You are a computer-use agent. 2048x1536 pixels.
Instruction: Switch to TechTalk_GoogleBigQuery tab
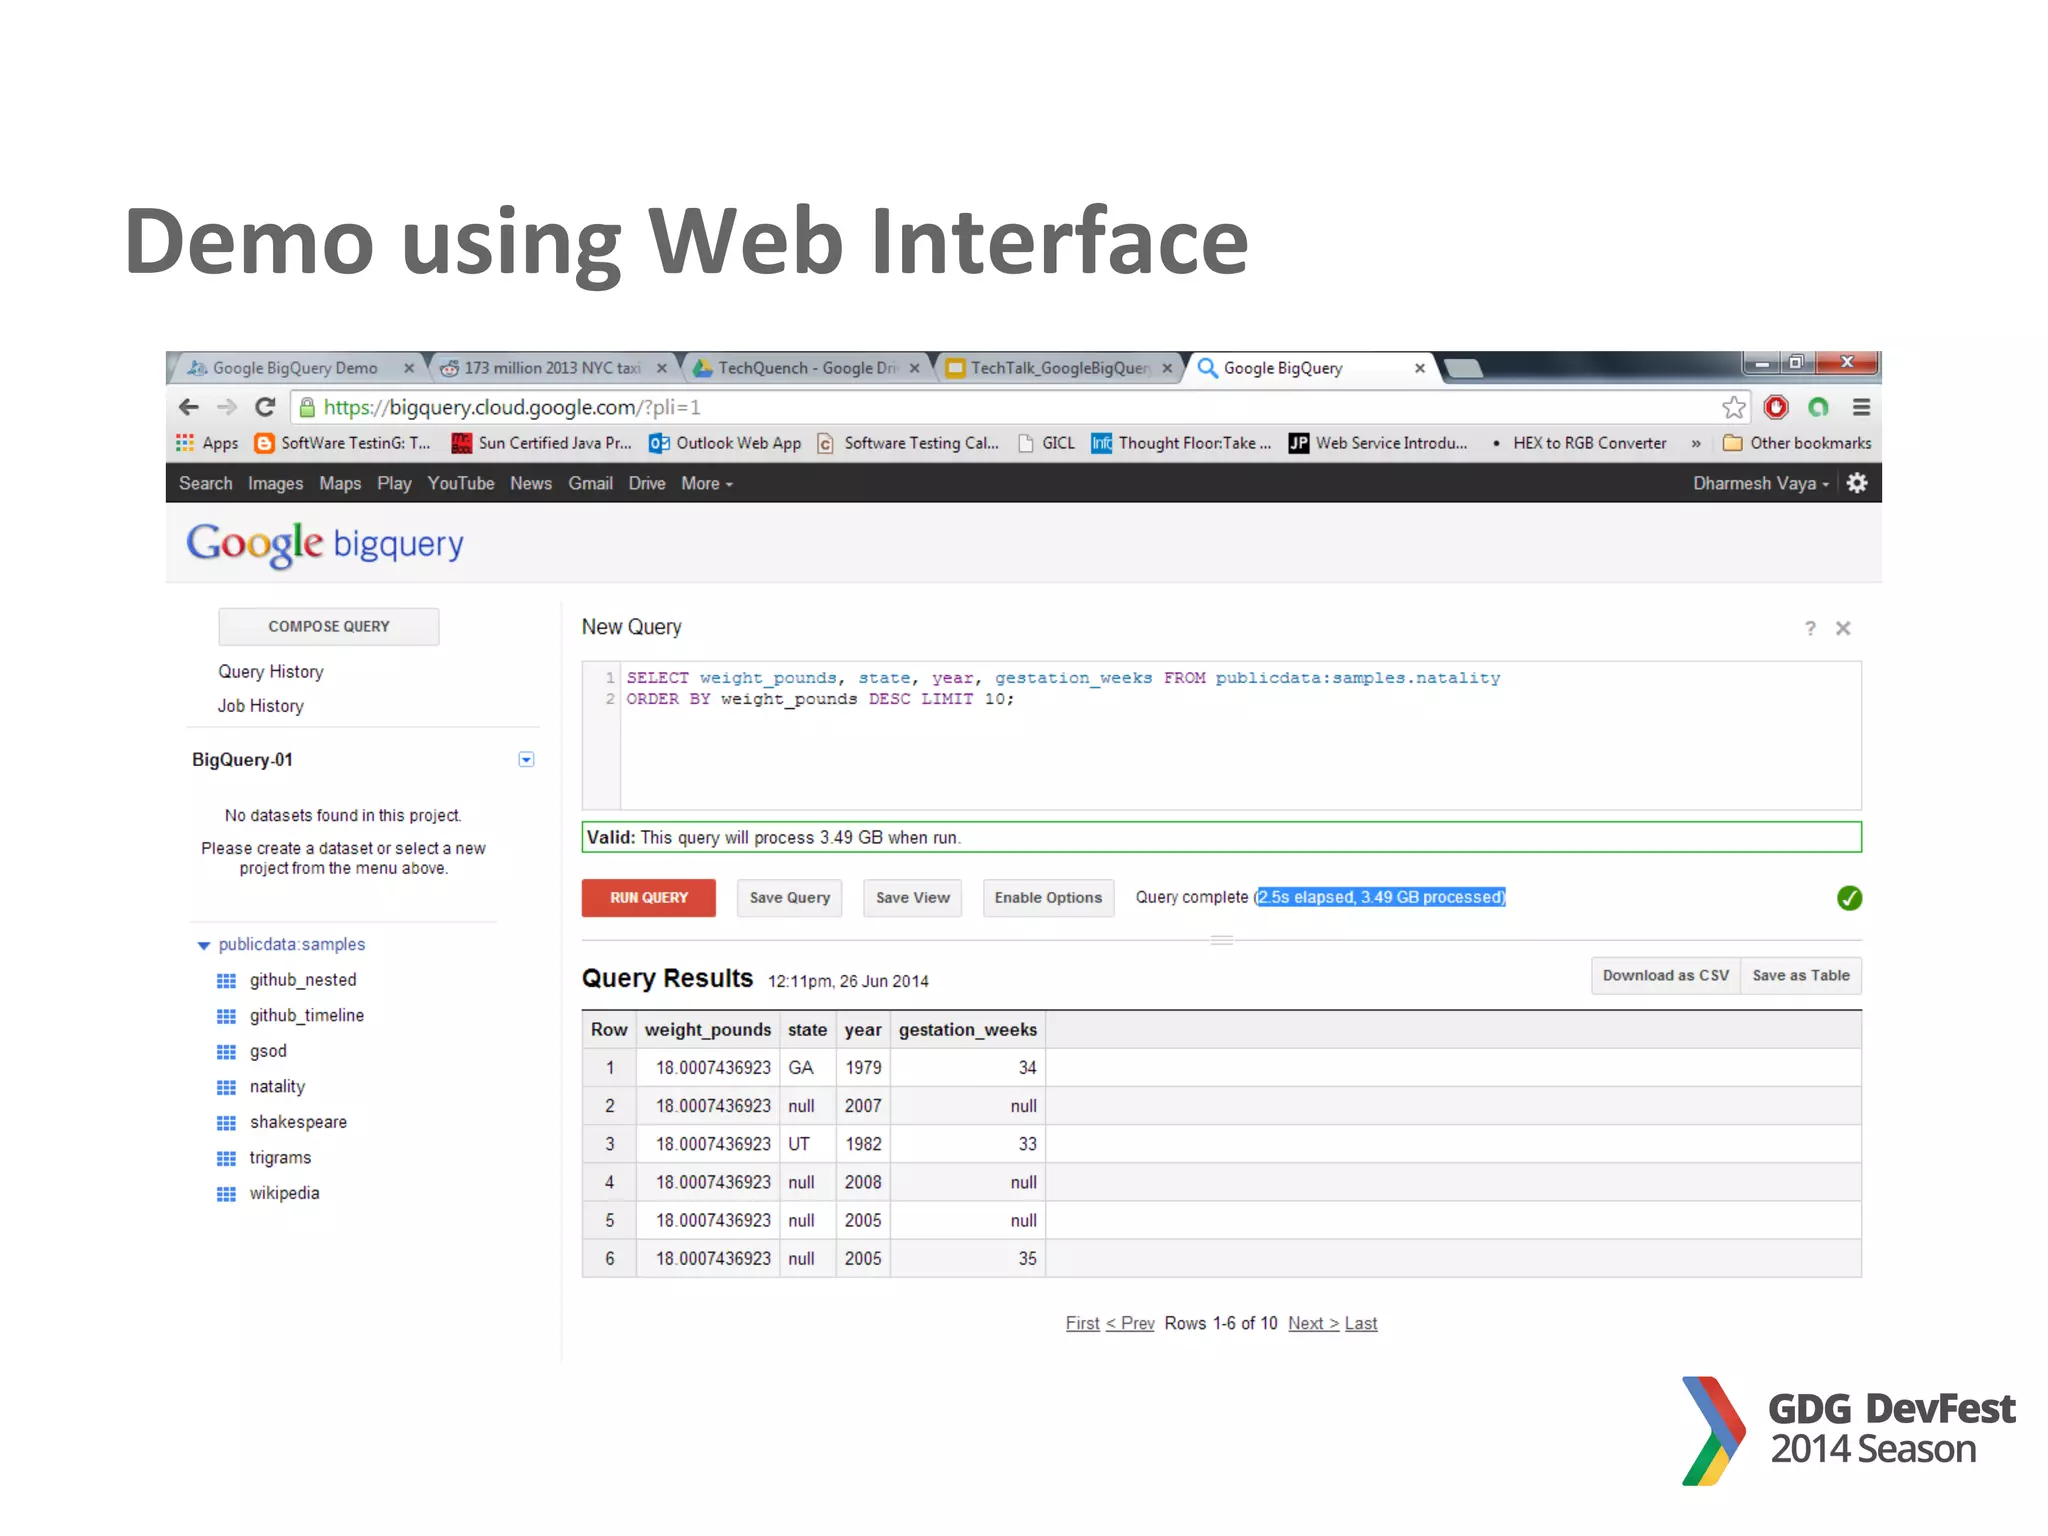coord(1060,368)
